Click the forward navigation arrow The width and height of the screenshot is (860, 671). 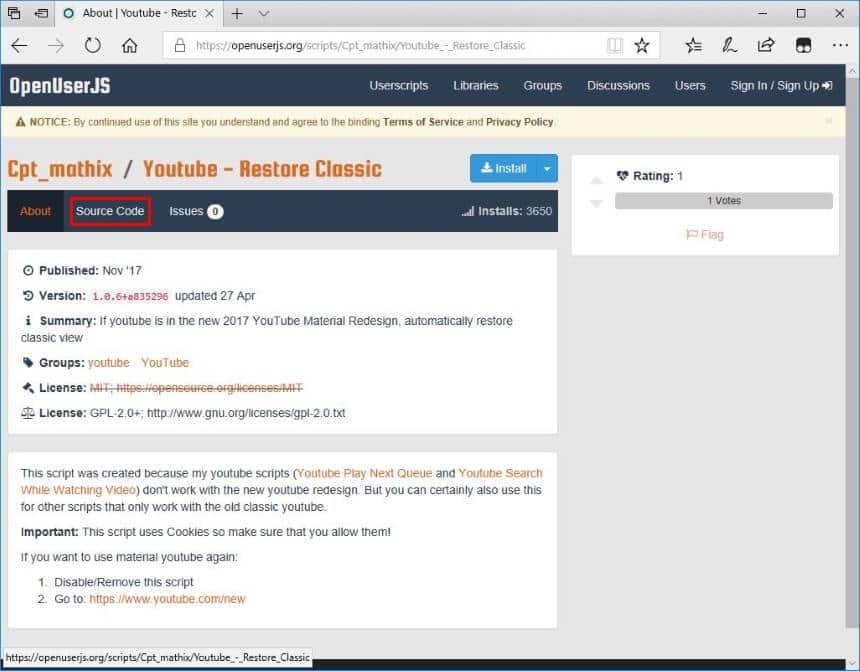56,46
